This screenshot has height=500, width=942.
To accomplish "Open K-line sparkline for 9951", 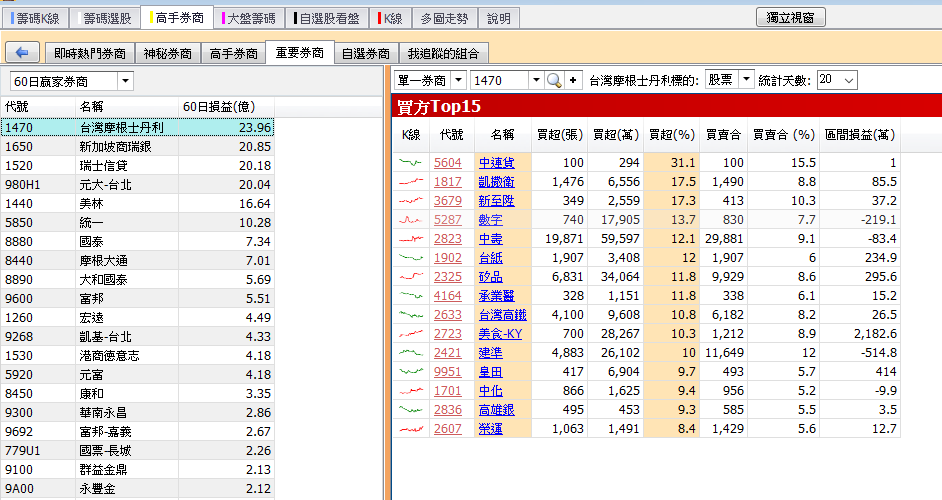I will (411, 372).
